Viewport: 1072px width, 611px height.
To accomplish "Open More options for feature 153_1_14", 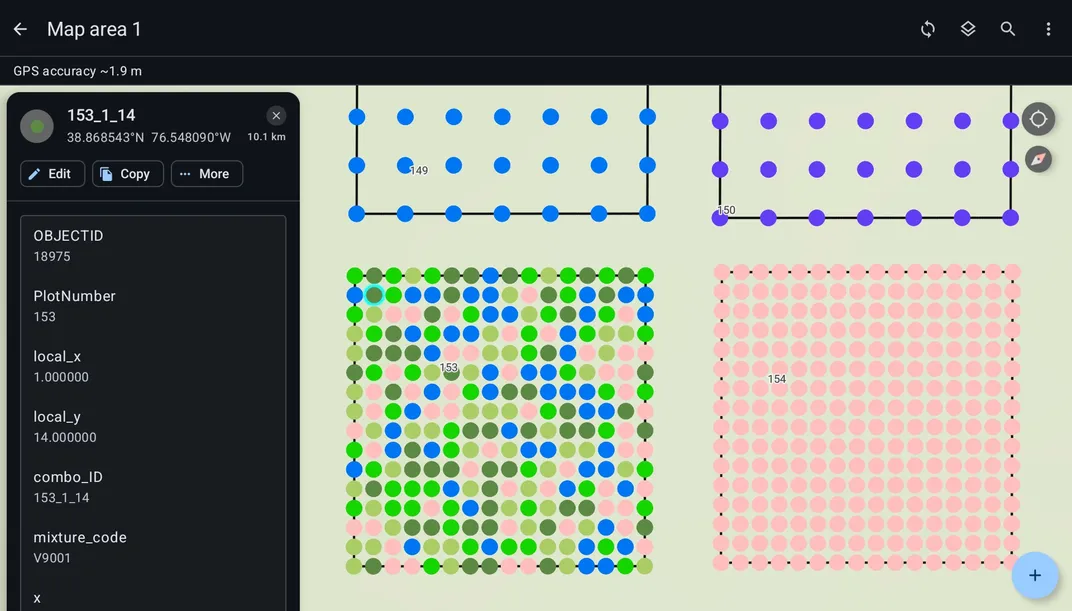I will click(206, 173).
